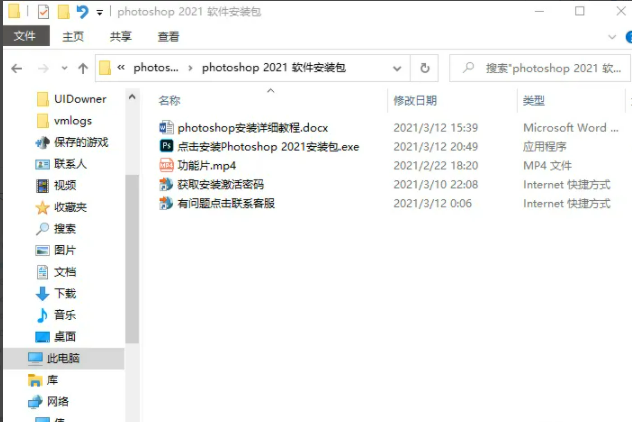
Task: Click the 收藏夹 star icon in sidebar
Action: (42, 208)
